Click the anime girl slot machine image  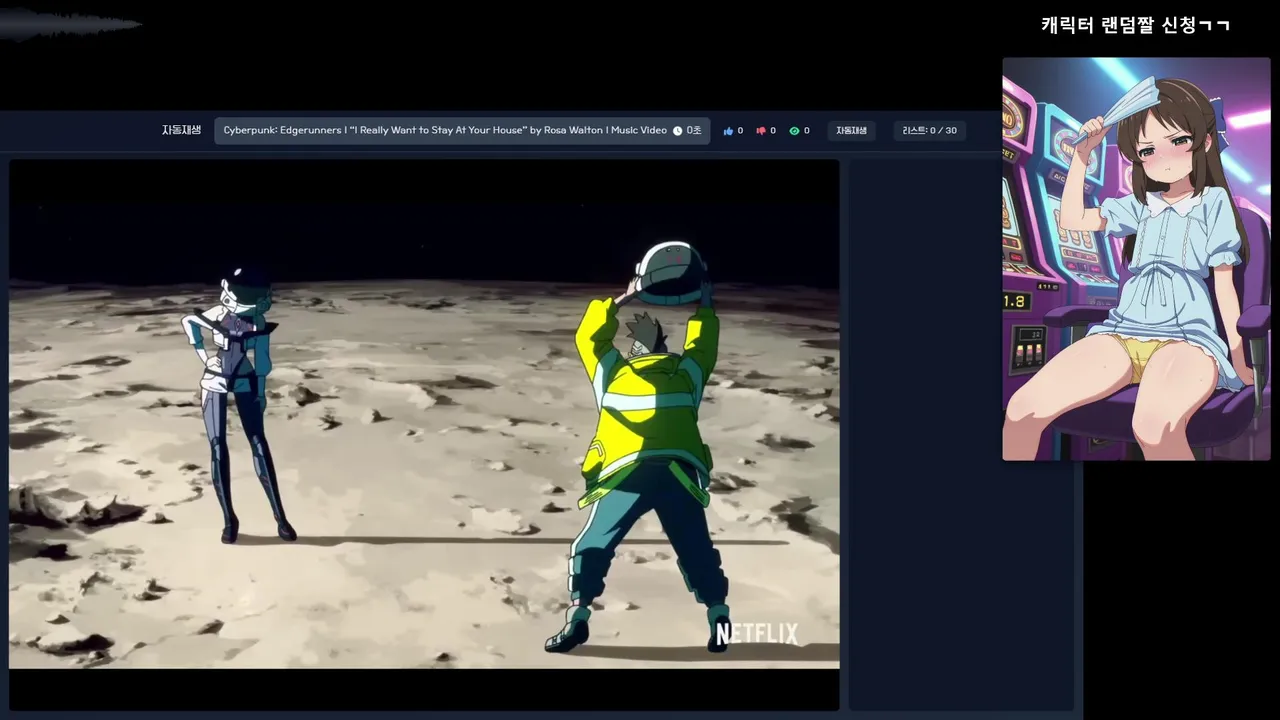point(1137,259)
